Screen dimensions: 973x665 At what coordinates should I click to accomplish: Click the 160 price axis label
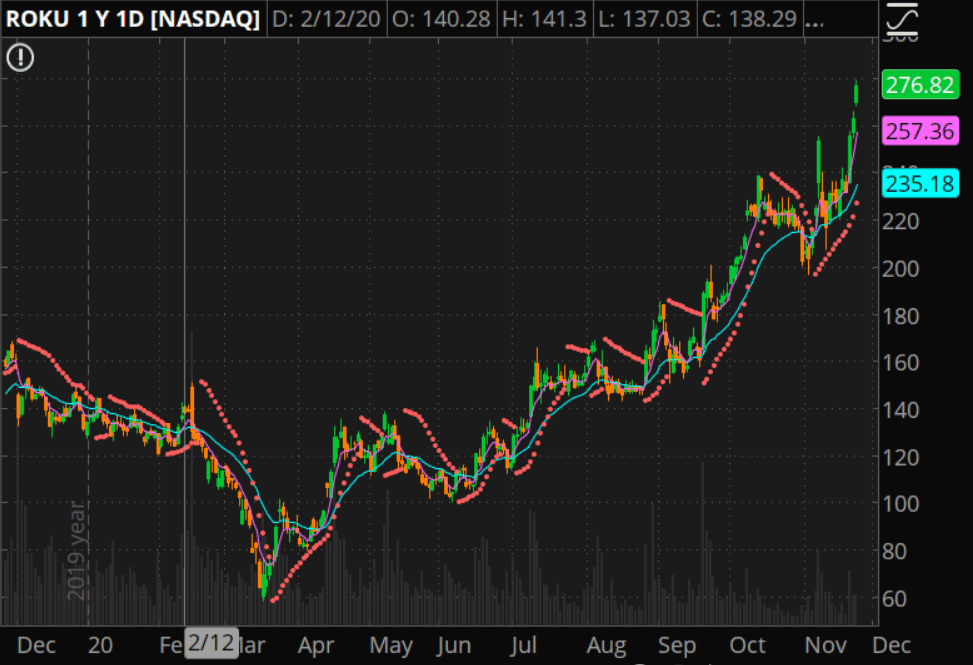click(x=901, y=362)
